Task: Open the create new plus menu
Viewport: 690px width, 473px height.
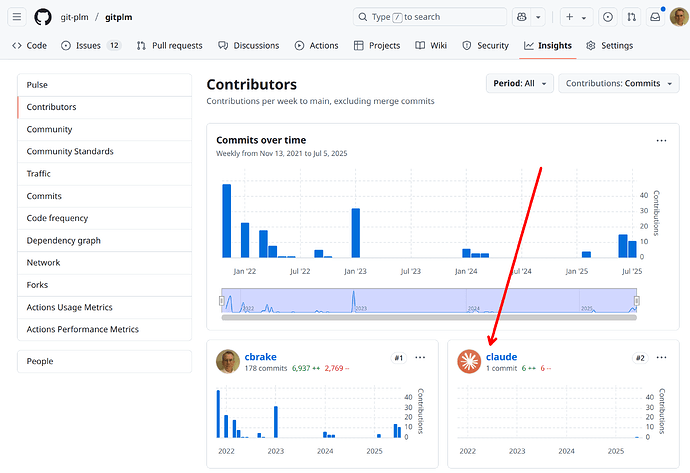Action: tap(576, 17)
